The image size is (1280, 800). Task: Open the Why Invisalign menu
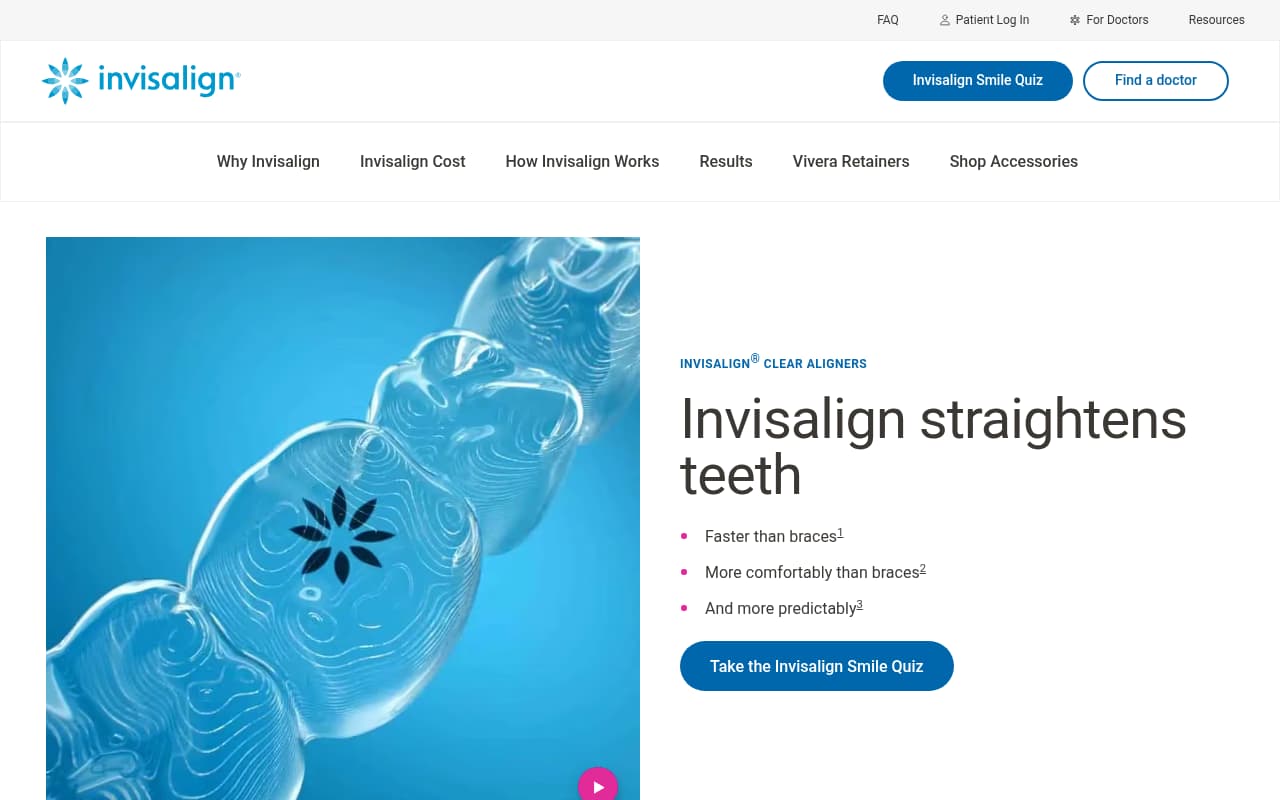pyautogui.click(x=268, y=161)
